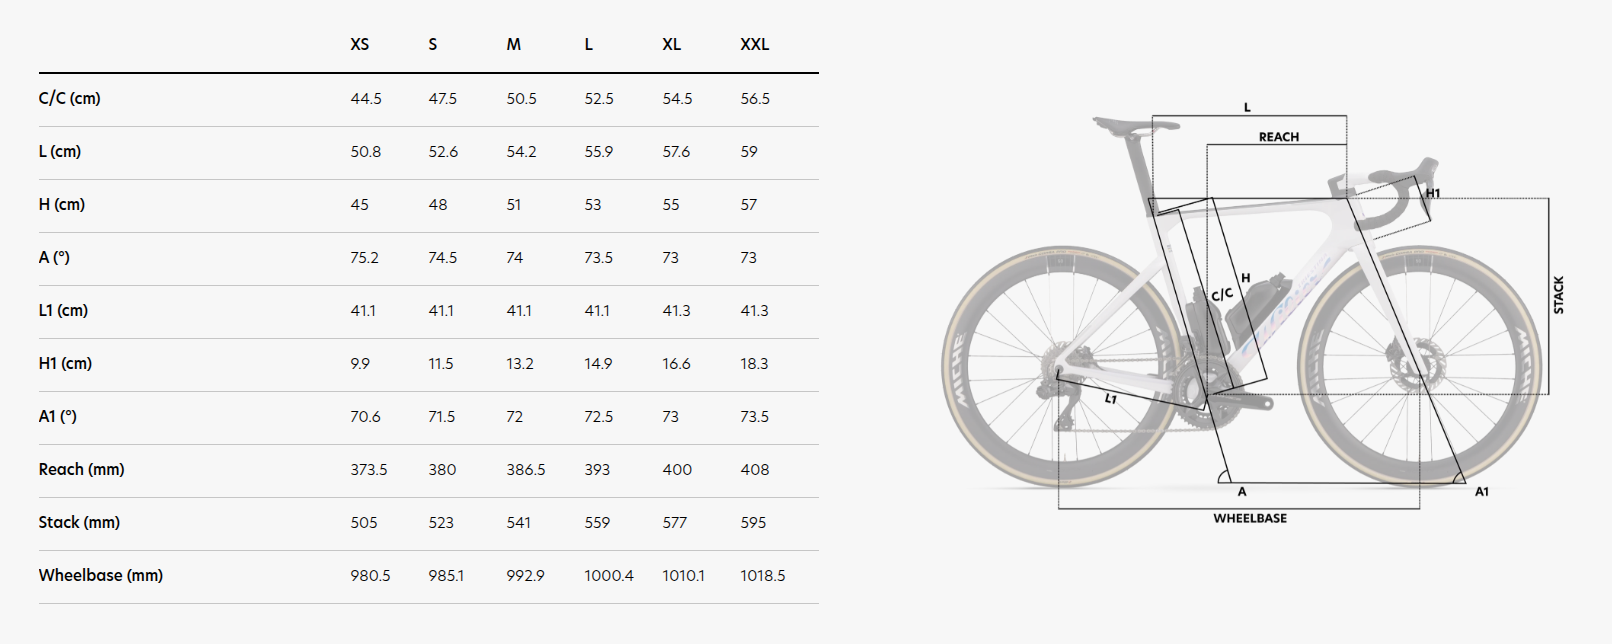Click the Stack (mm) row label
The height and width of the screenshot is (644, 1612).
pyautogui.click(x=79, y=522)
